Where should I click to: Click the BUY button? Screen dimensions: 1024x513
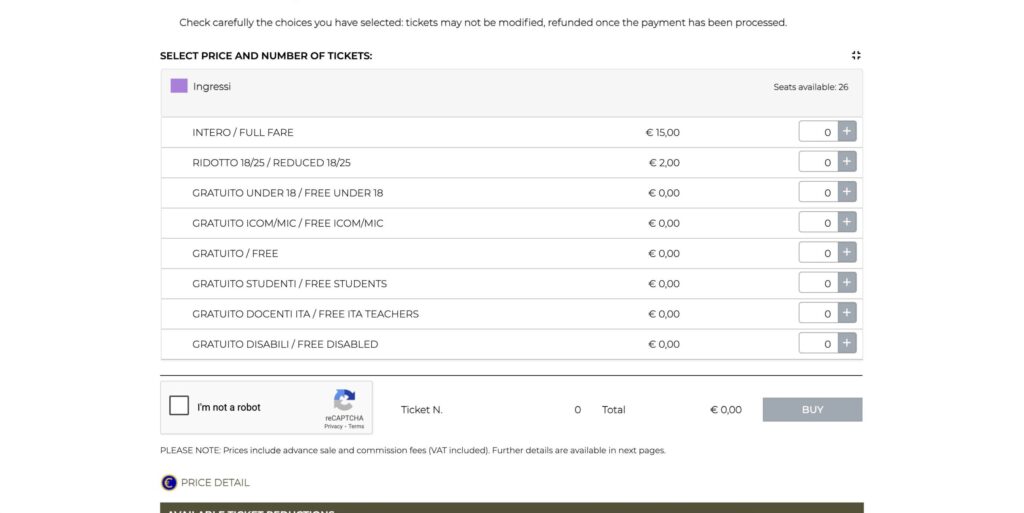pyautogui.click(x=812, y=410)
